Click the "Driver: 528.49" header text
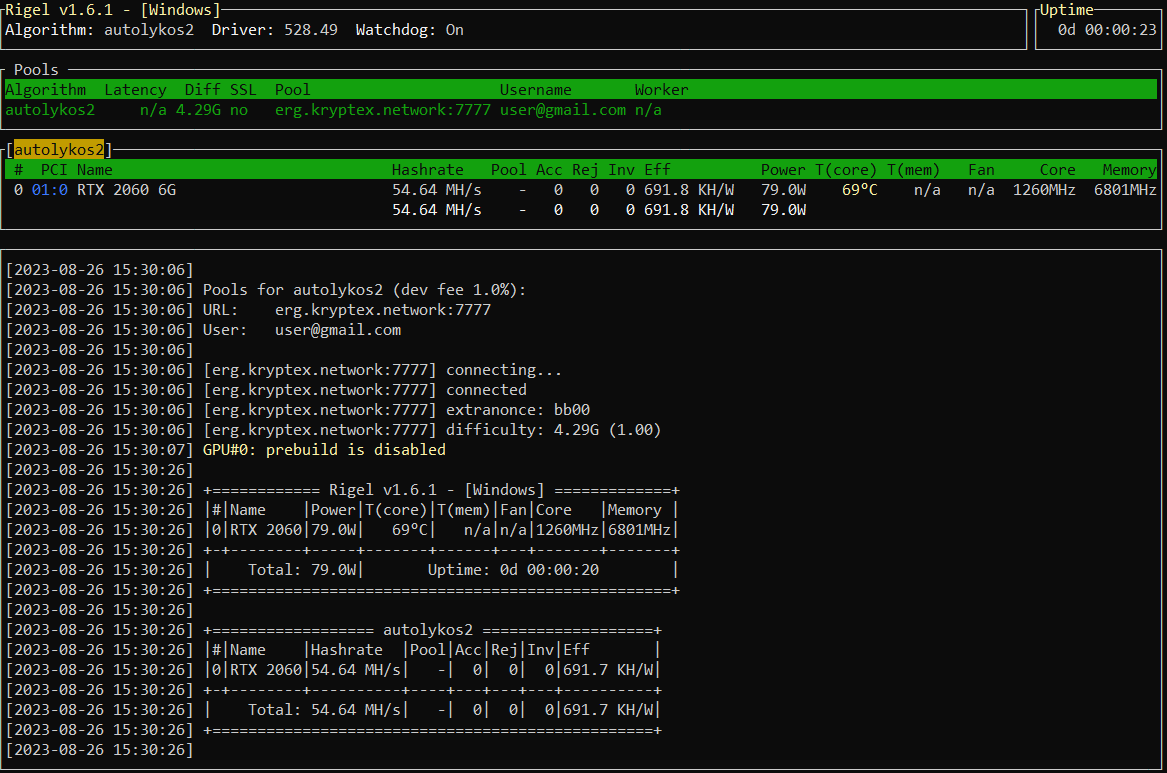The image size is (1167, 773). pos(275,30)
